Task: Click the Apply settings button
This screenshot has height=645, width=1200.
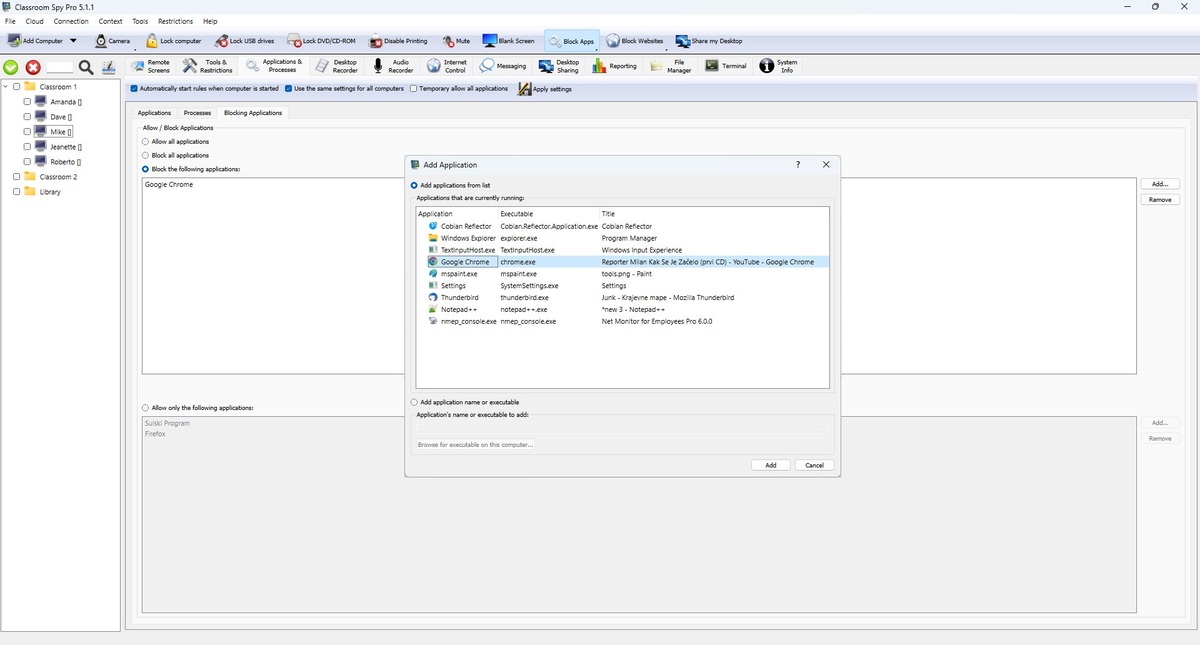Action: click(x=544, y=89)
